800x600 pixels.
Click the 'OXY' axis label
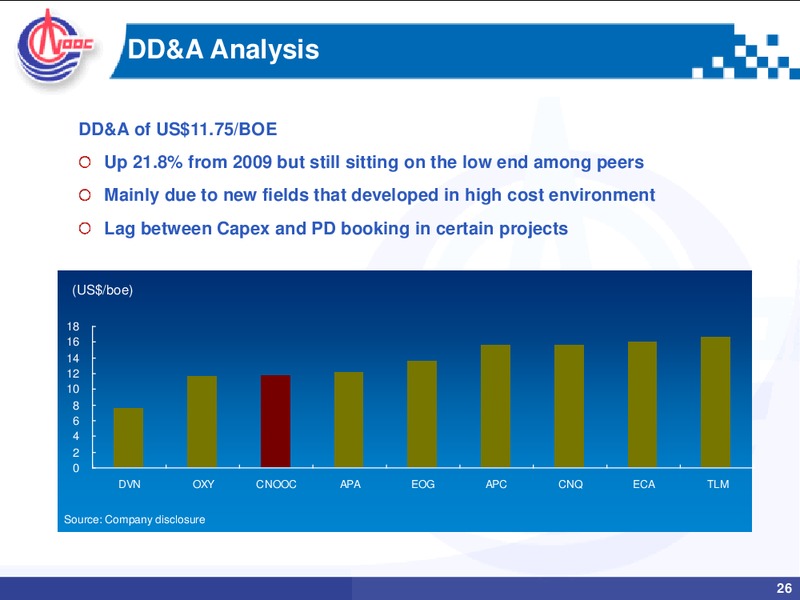203,484
